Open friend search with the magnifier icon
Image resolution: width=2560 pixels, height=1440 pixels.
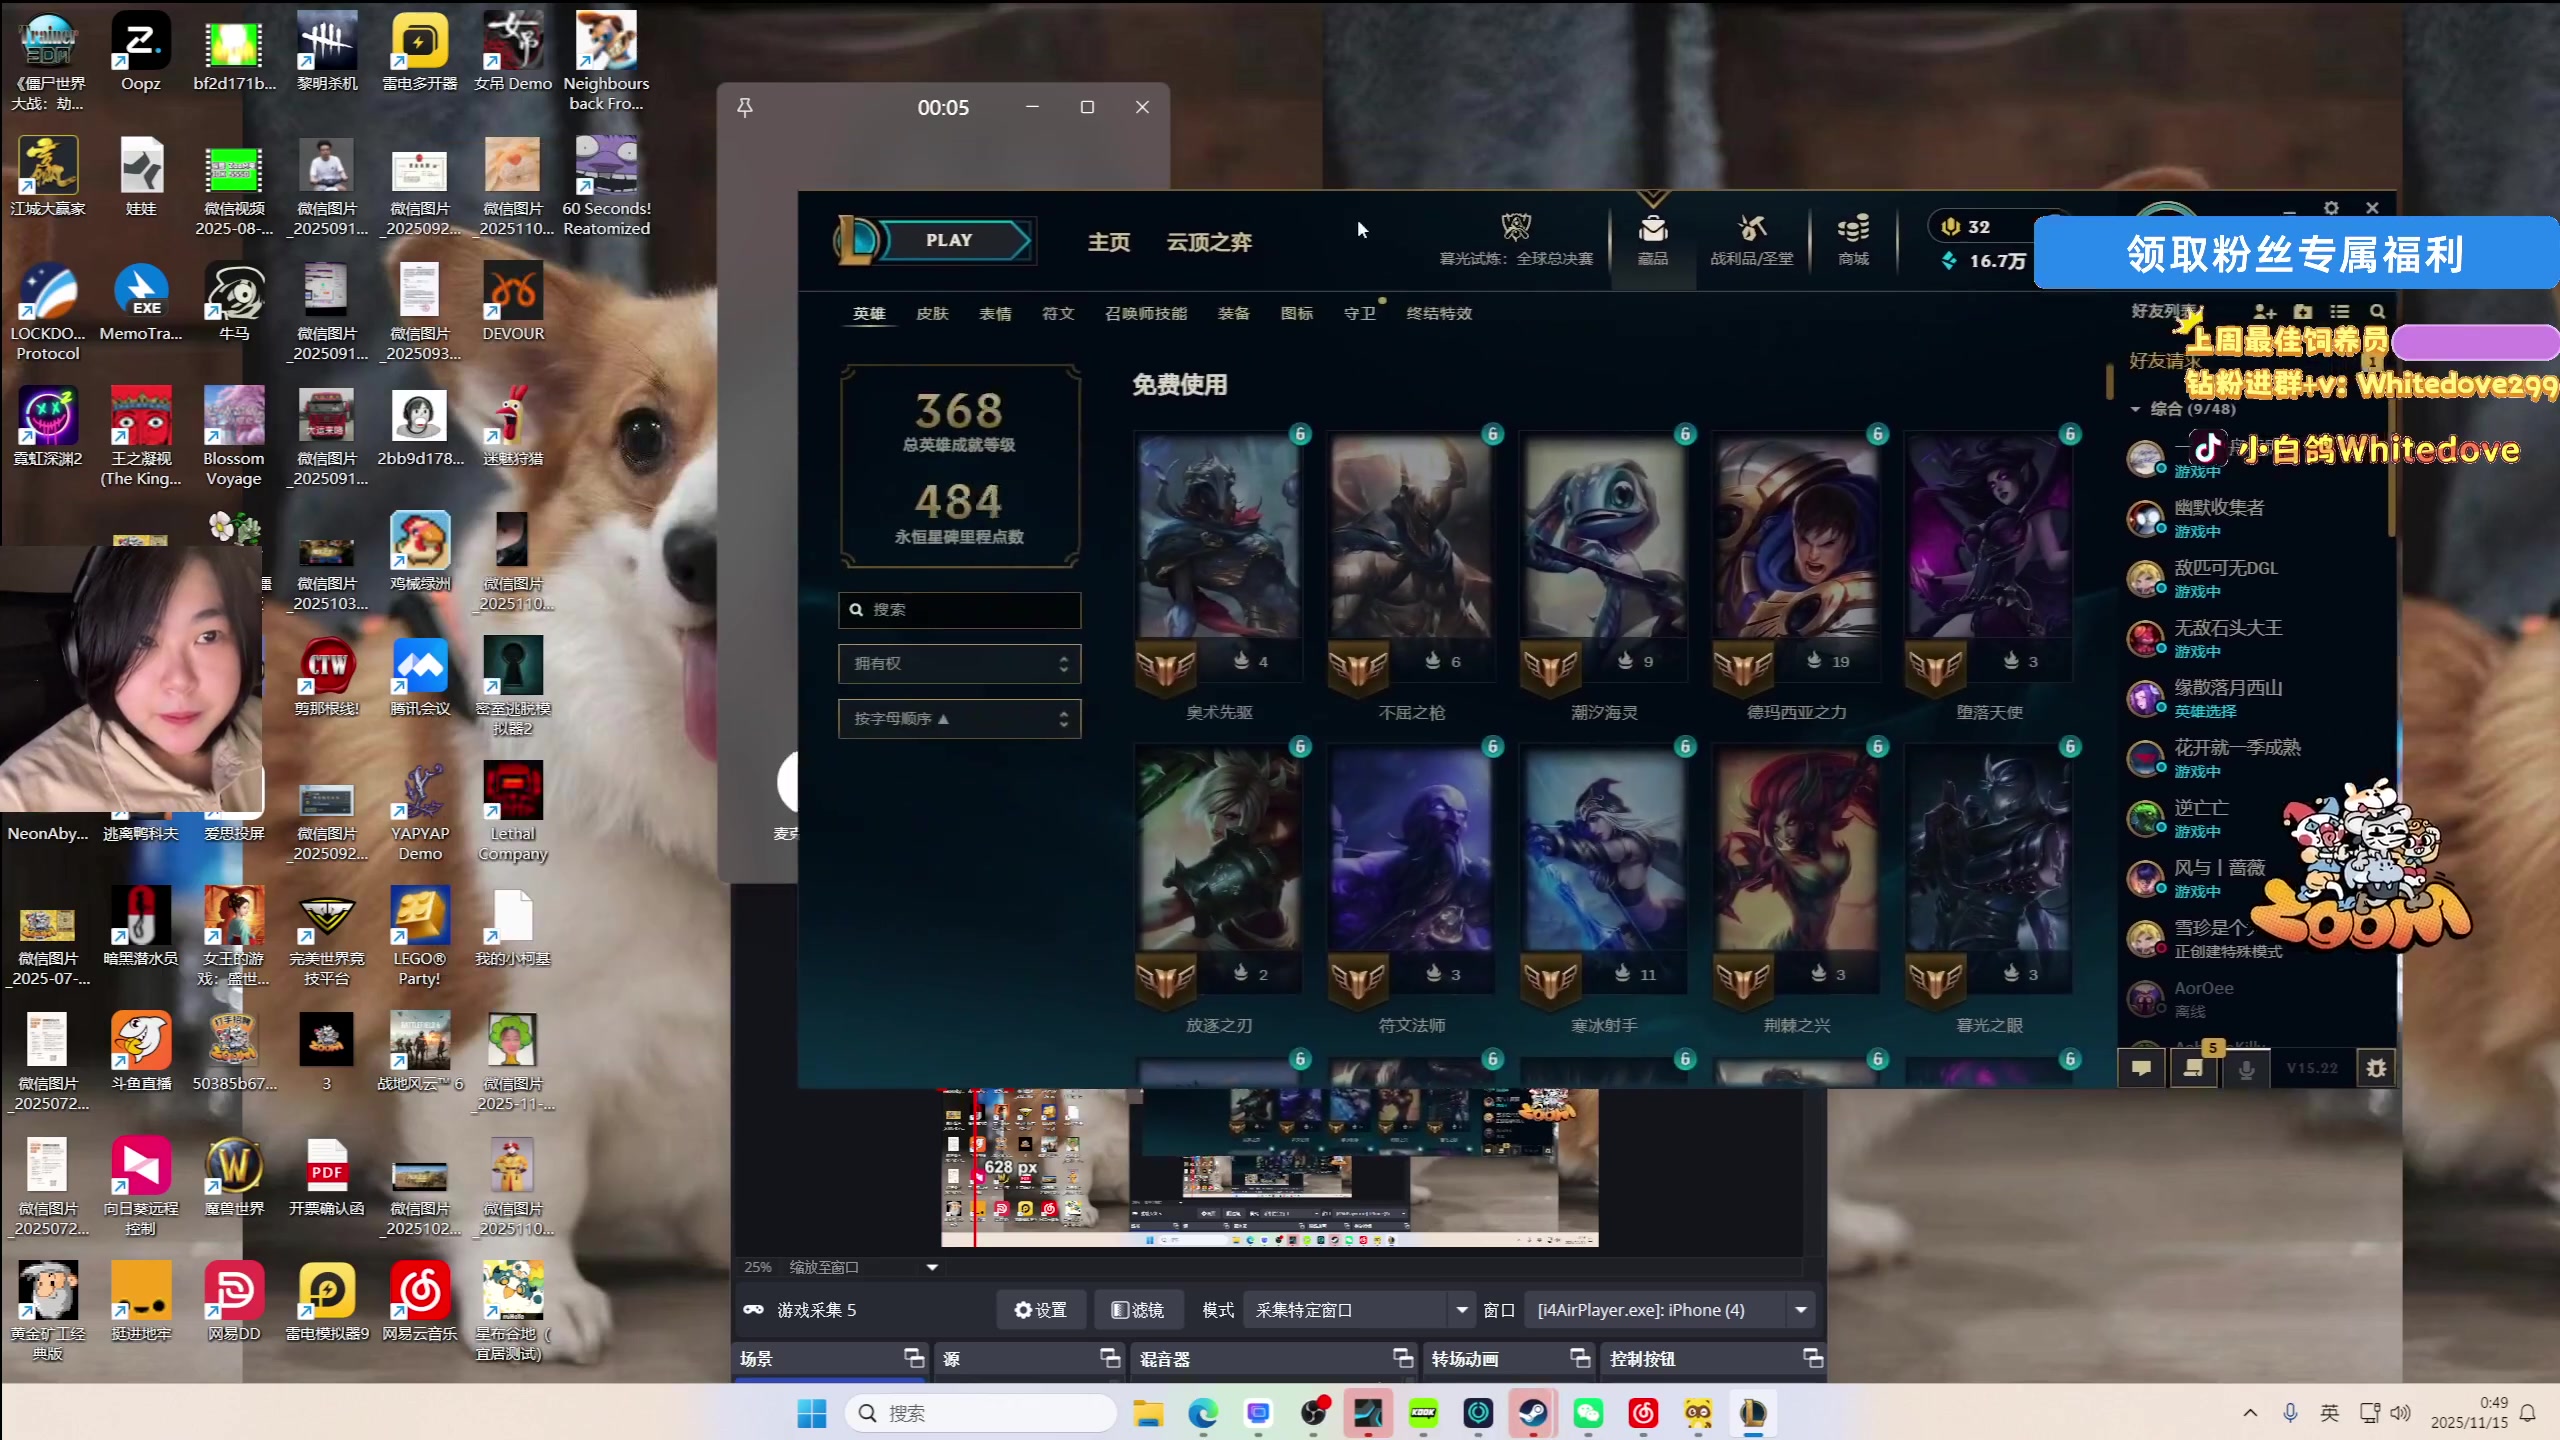[x=2378, y=311]
